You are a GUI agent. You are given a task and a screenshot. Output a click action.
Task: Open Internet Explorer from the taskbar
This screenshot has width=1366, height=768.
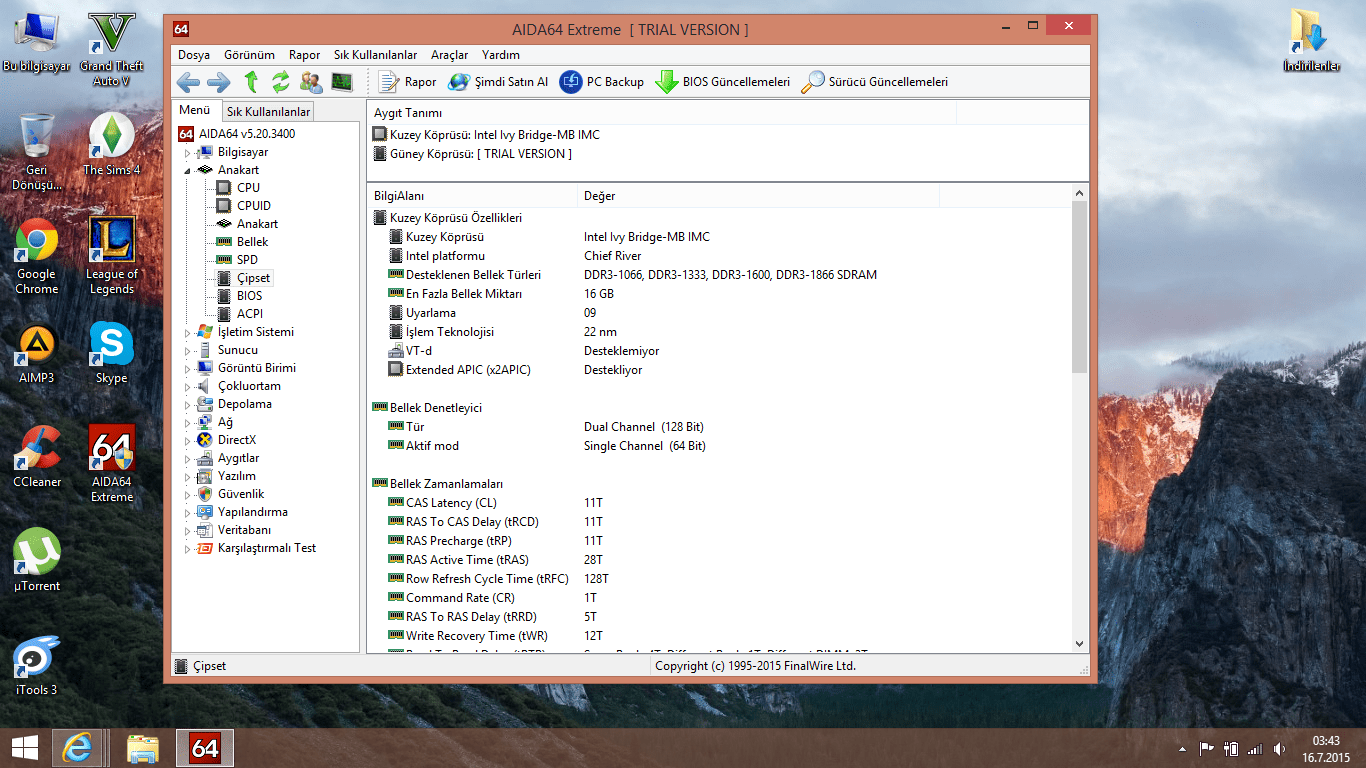click(x=80, y=748)
